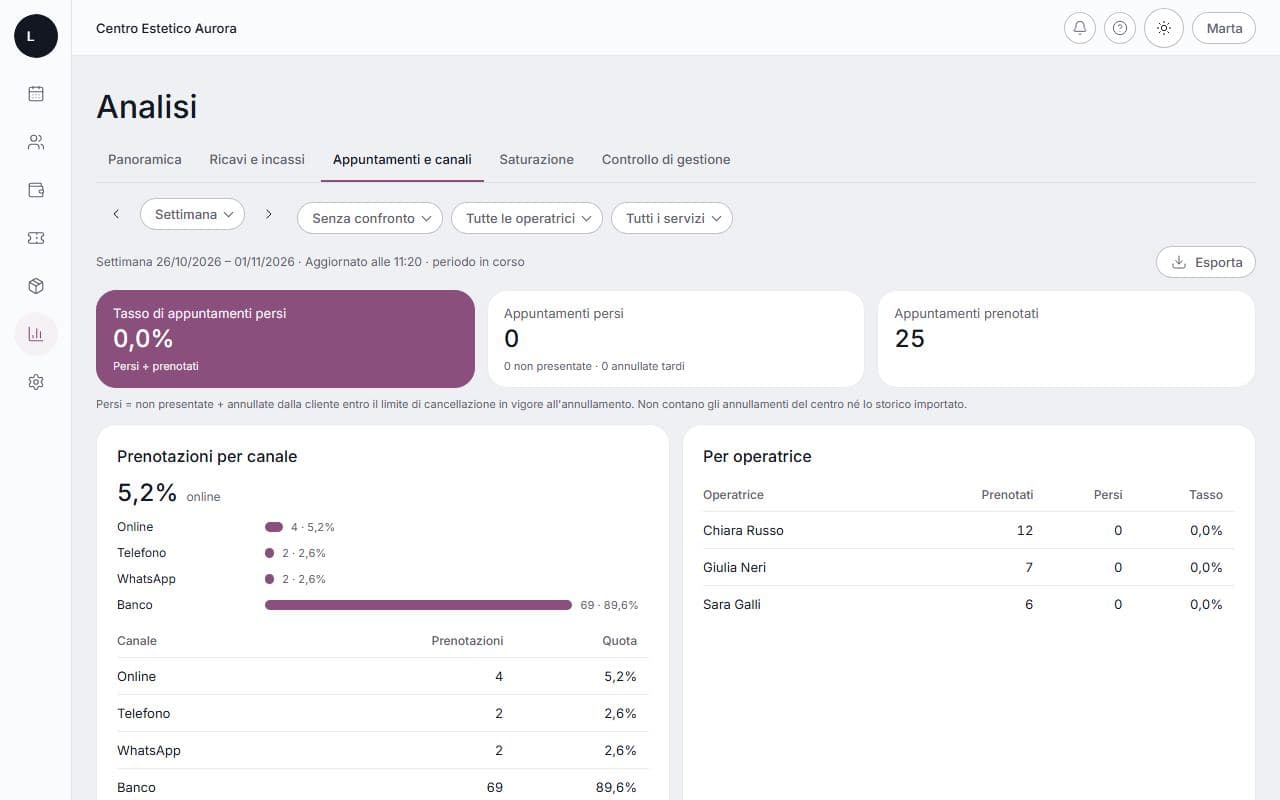1280x800 pixels.
Task: Click the Sara Galli row
Action: [968, 604]
